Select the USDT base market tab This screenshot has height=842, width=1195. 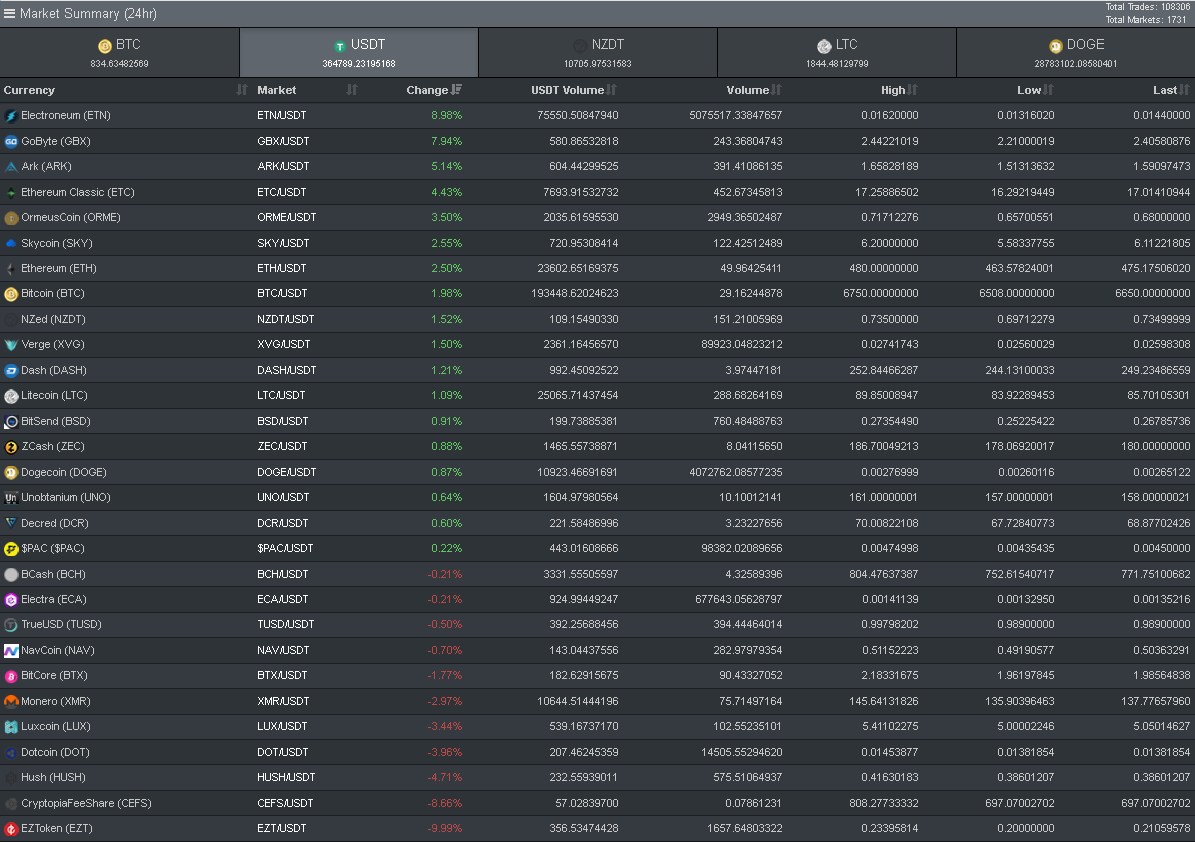pyautogui.click(x=359, y=53)
